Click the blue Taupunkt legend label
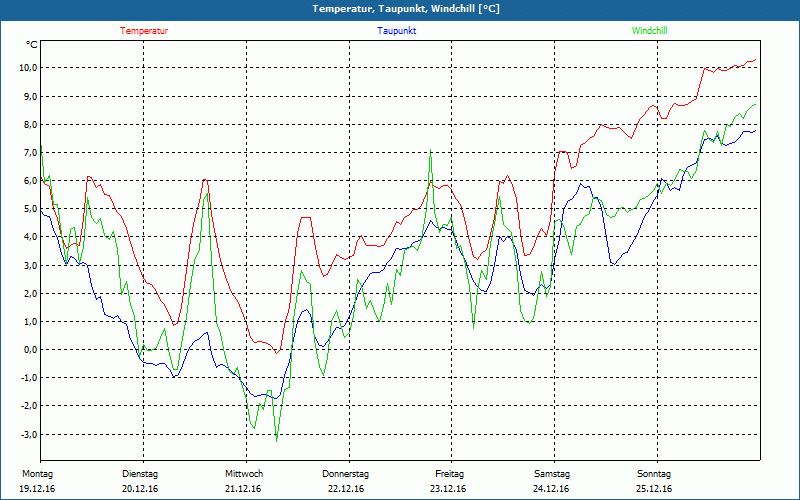800x500 pixels. [396, 31]
